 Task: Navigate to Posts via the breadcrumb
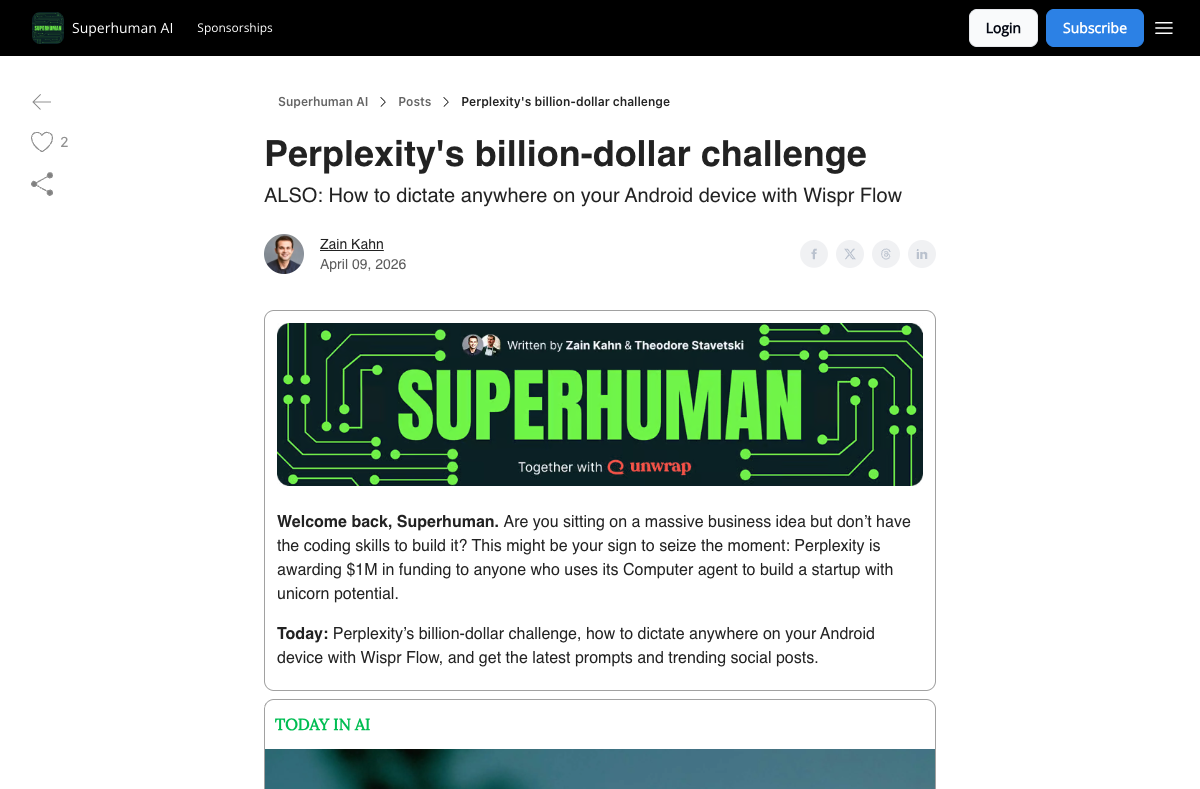(414, 101)
